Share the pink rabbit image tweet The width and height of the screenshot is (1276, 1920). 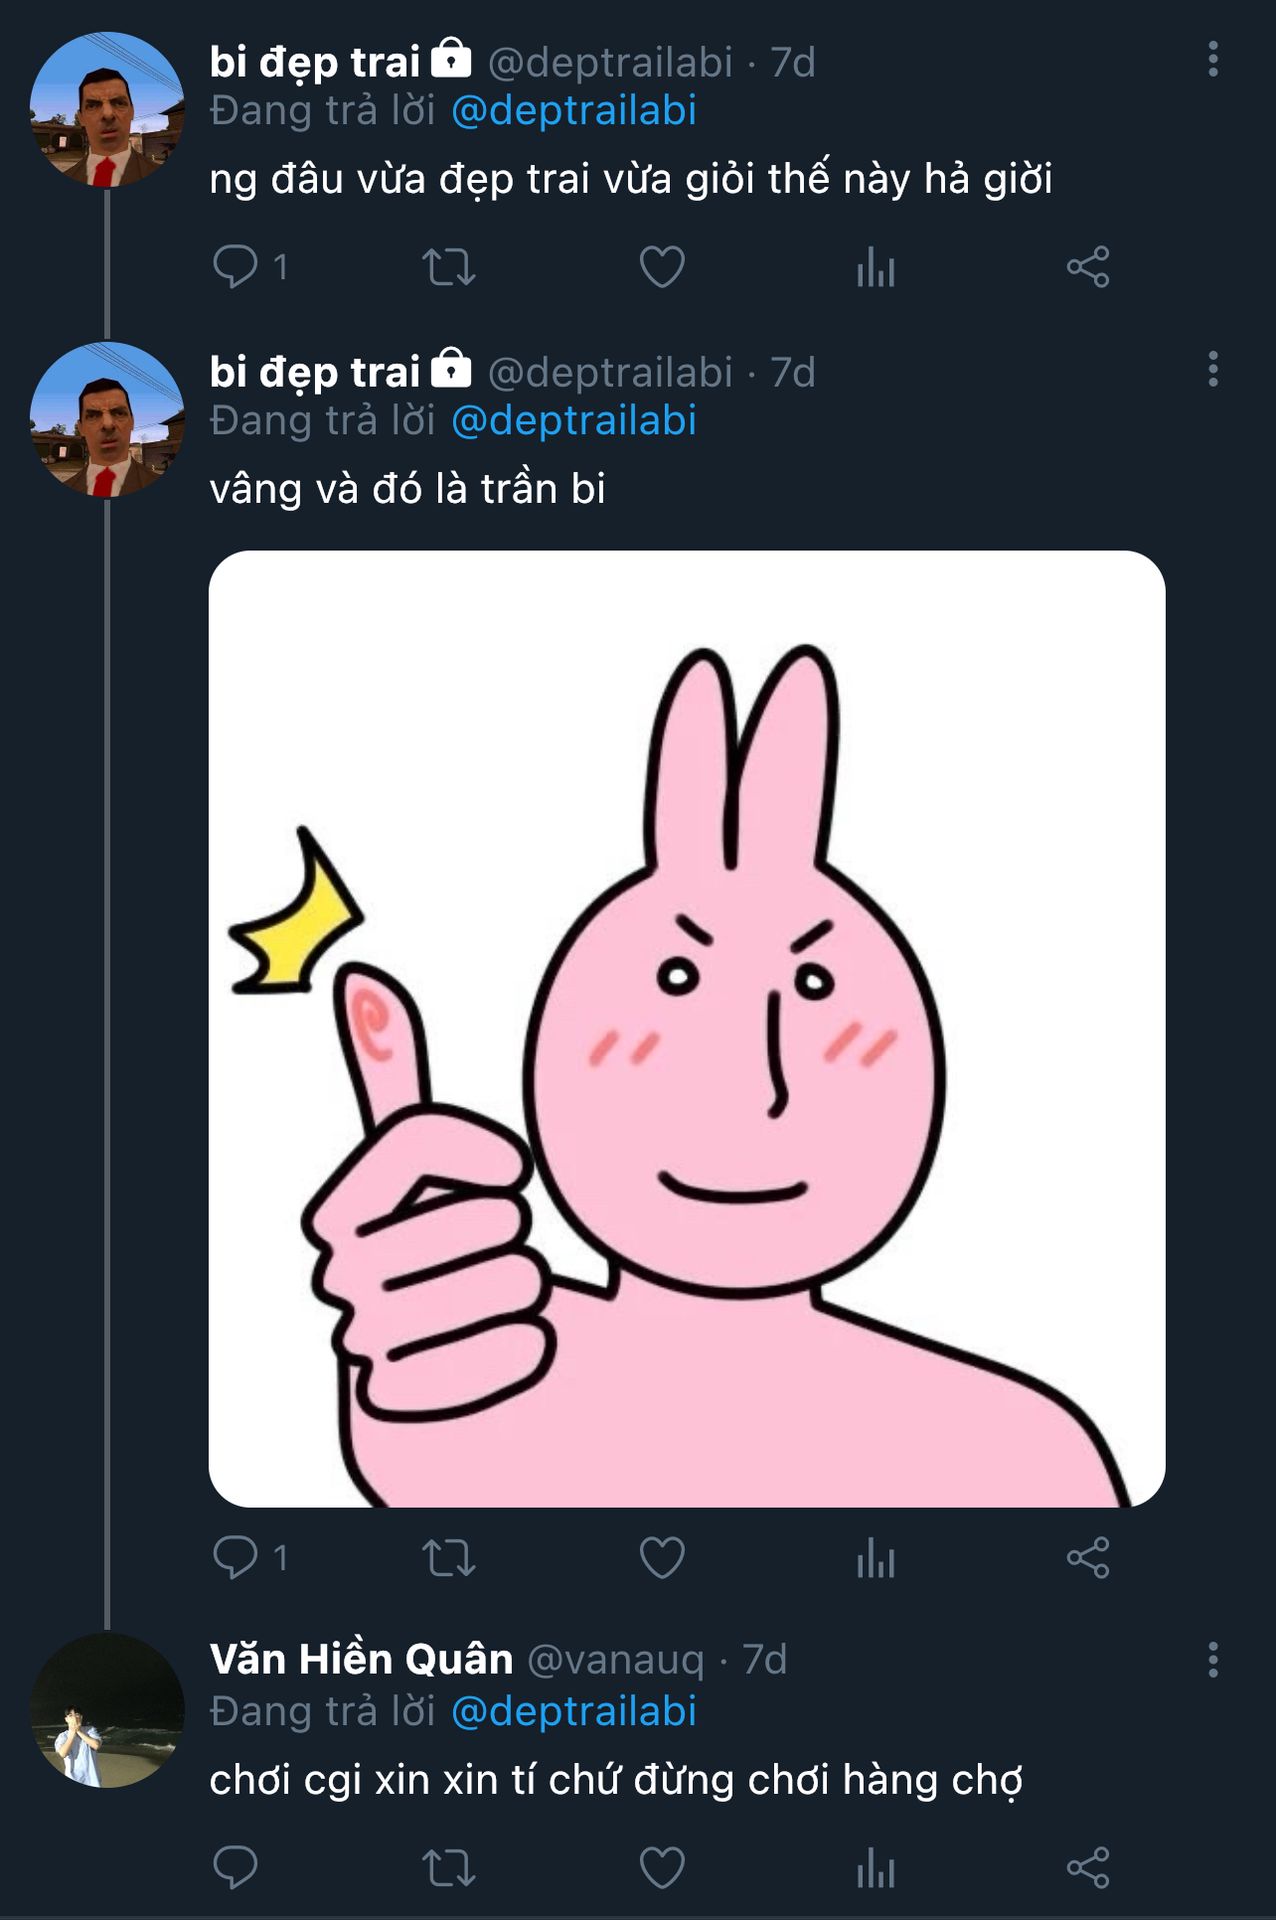[1088, 1557]
